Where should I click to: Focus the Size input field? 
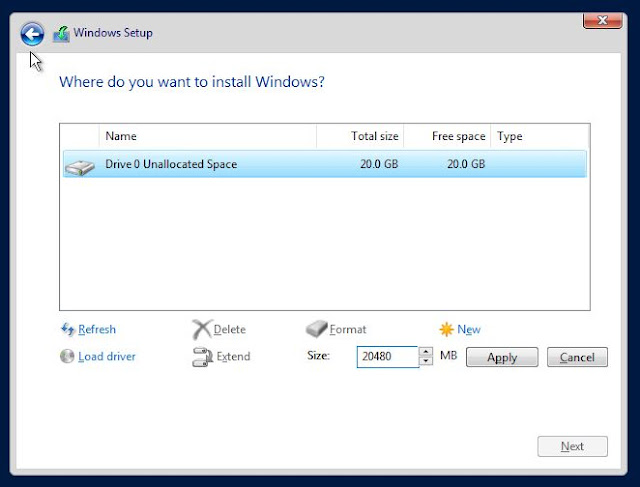pos(387,357)
